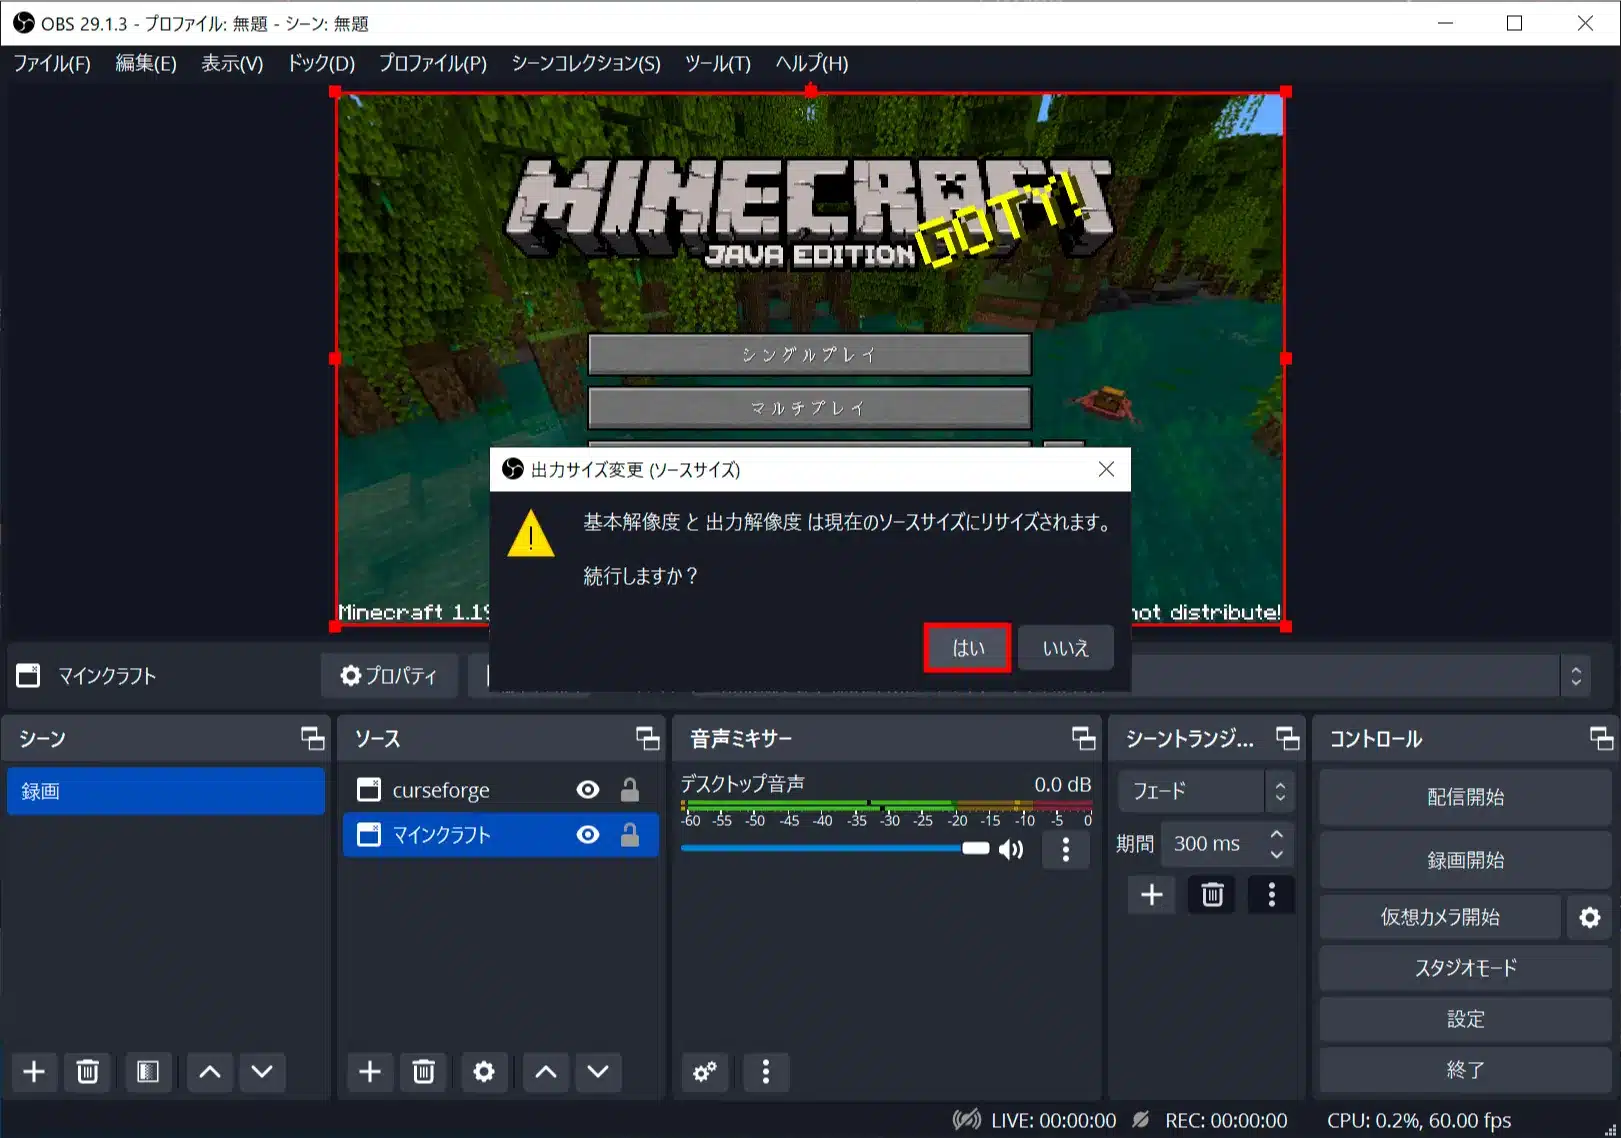Open the ツール(T) menu
Image resolution: width=1621 pixels, height=1138 pixels.
[x=717, y=63]
